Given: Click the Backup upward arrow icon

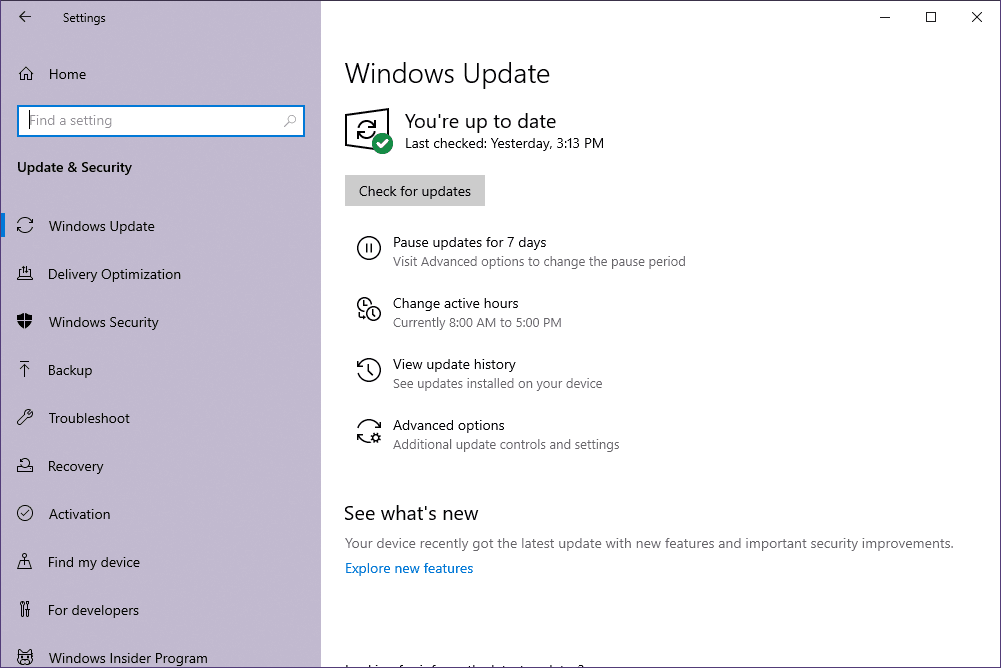Looking at the screenshot, I should tap(24, 369).
